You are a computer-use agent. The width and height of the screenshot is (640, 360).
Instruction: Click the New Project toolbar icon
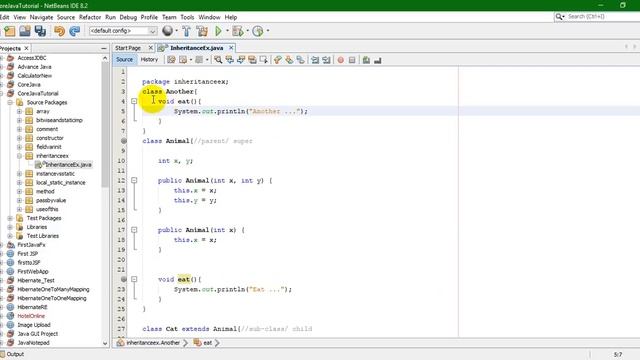(9, 31)
